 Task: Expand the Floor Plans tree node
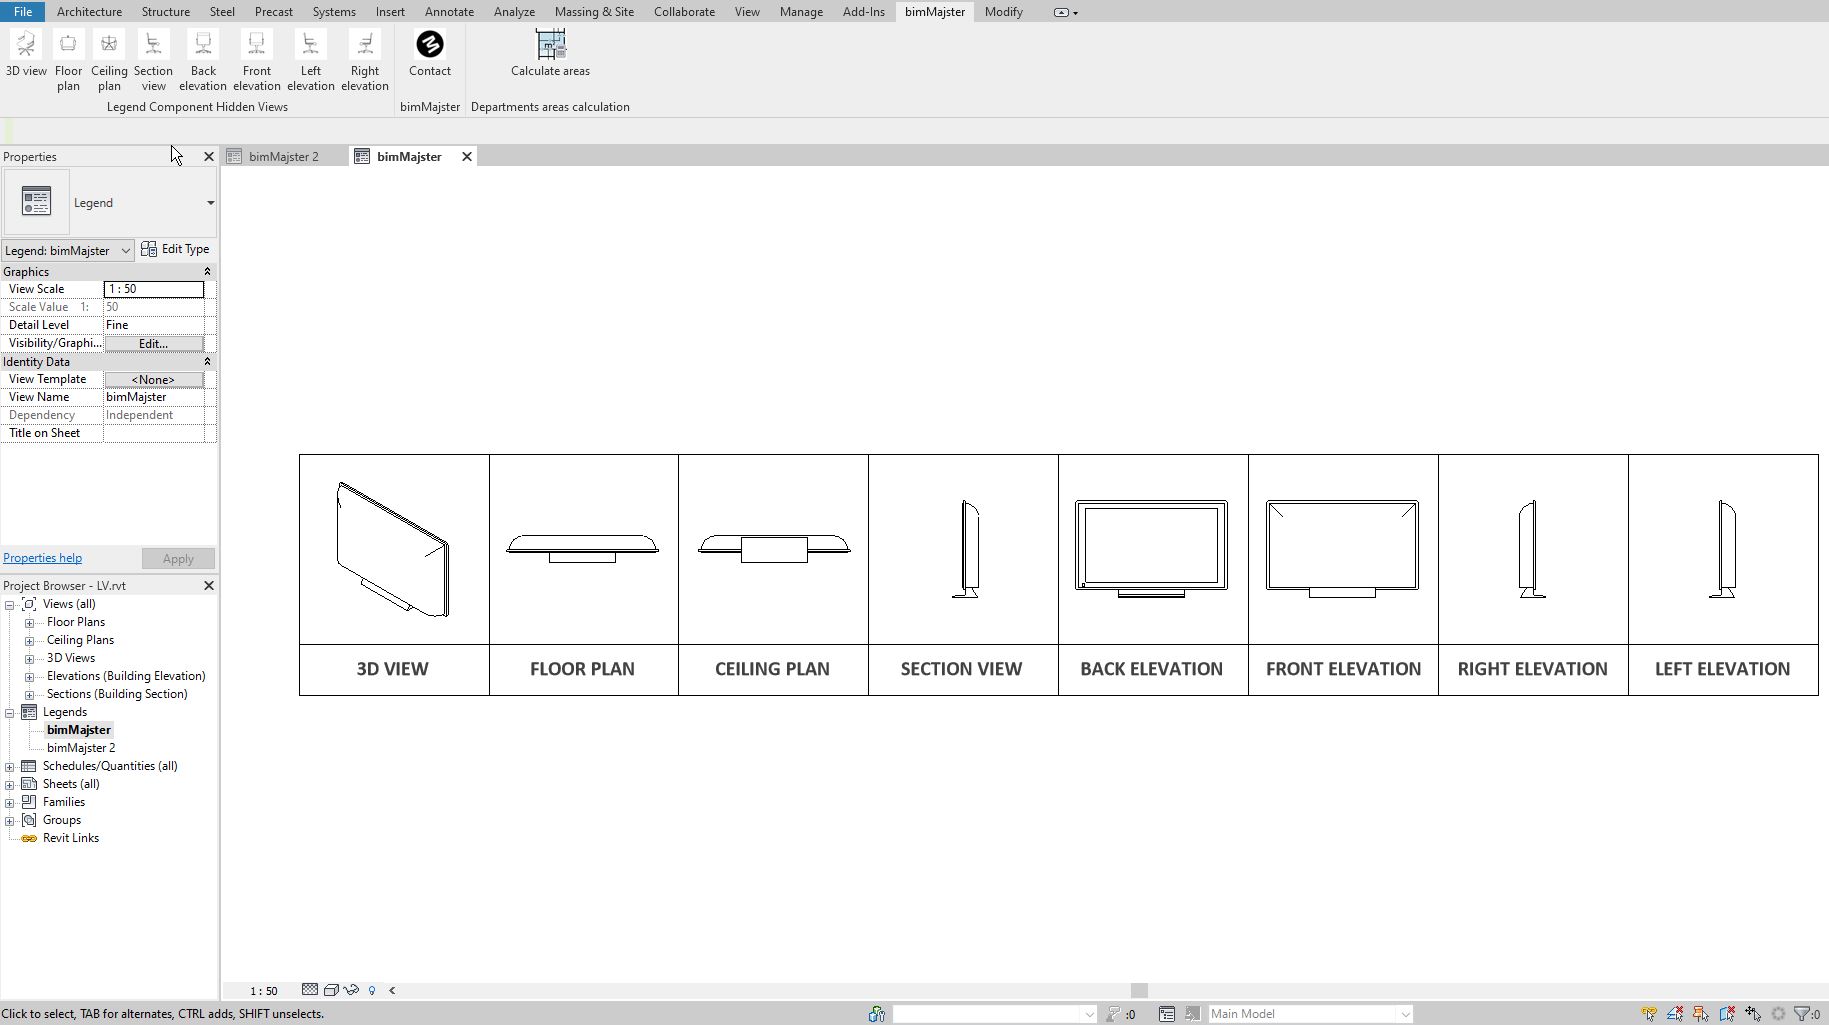coord(30,622)
